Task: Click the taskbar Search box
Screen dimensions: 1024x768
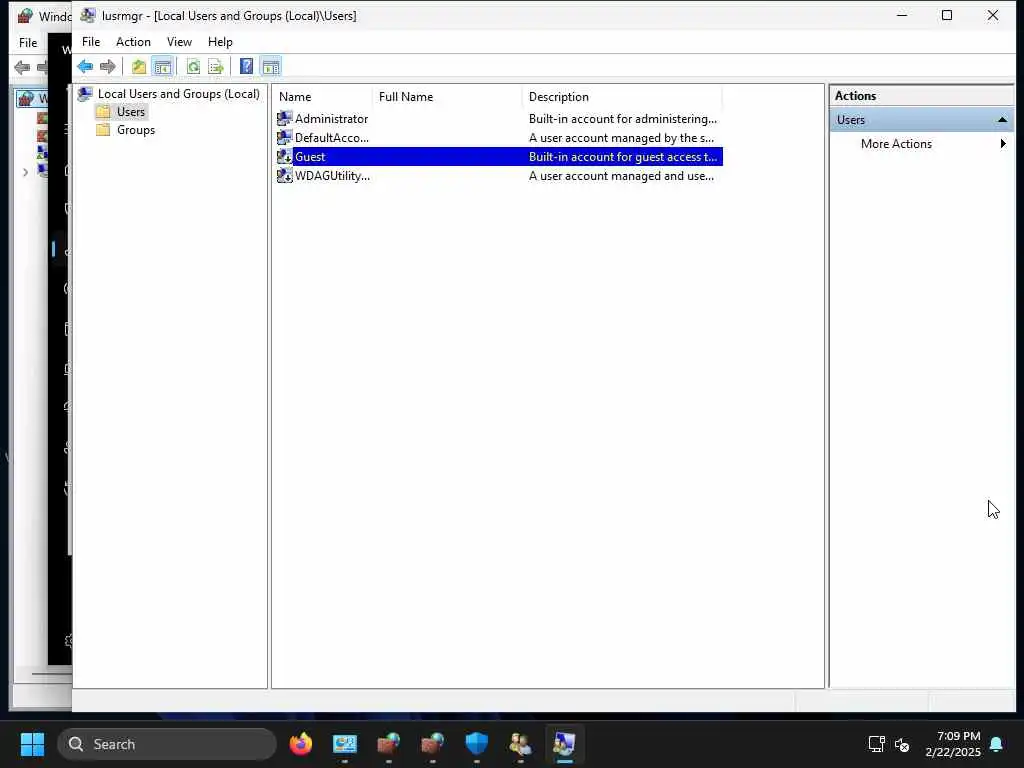Action: [167, 744]
